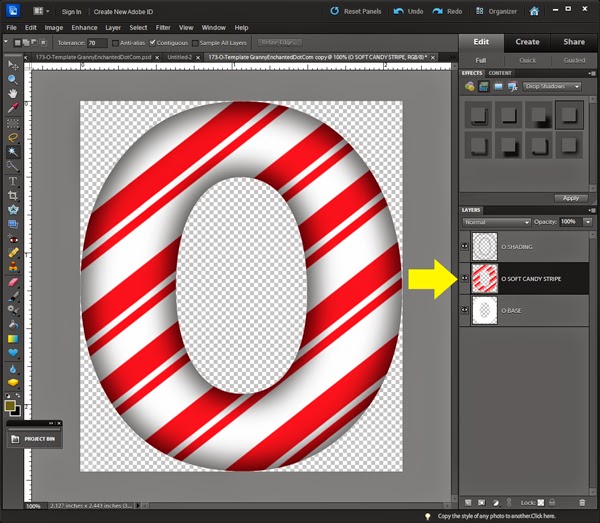Hide the O BASE layer
Viewport: 600px width, 523px height.
pyautogui.click(x=465, y=310)
